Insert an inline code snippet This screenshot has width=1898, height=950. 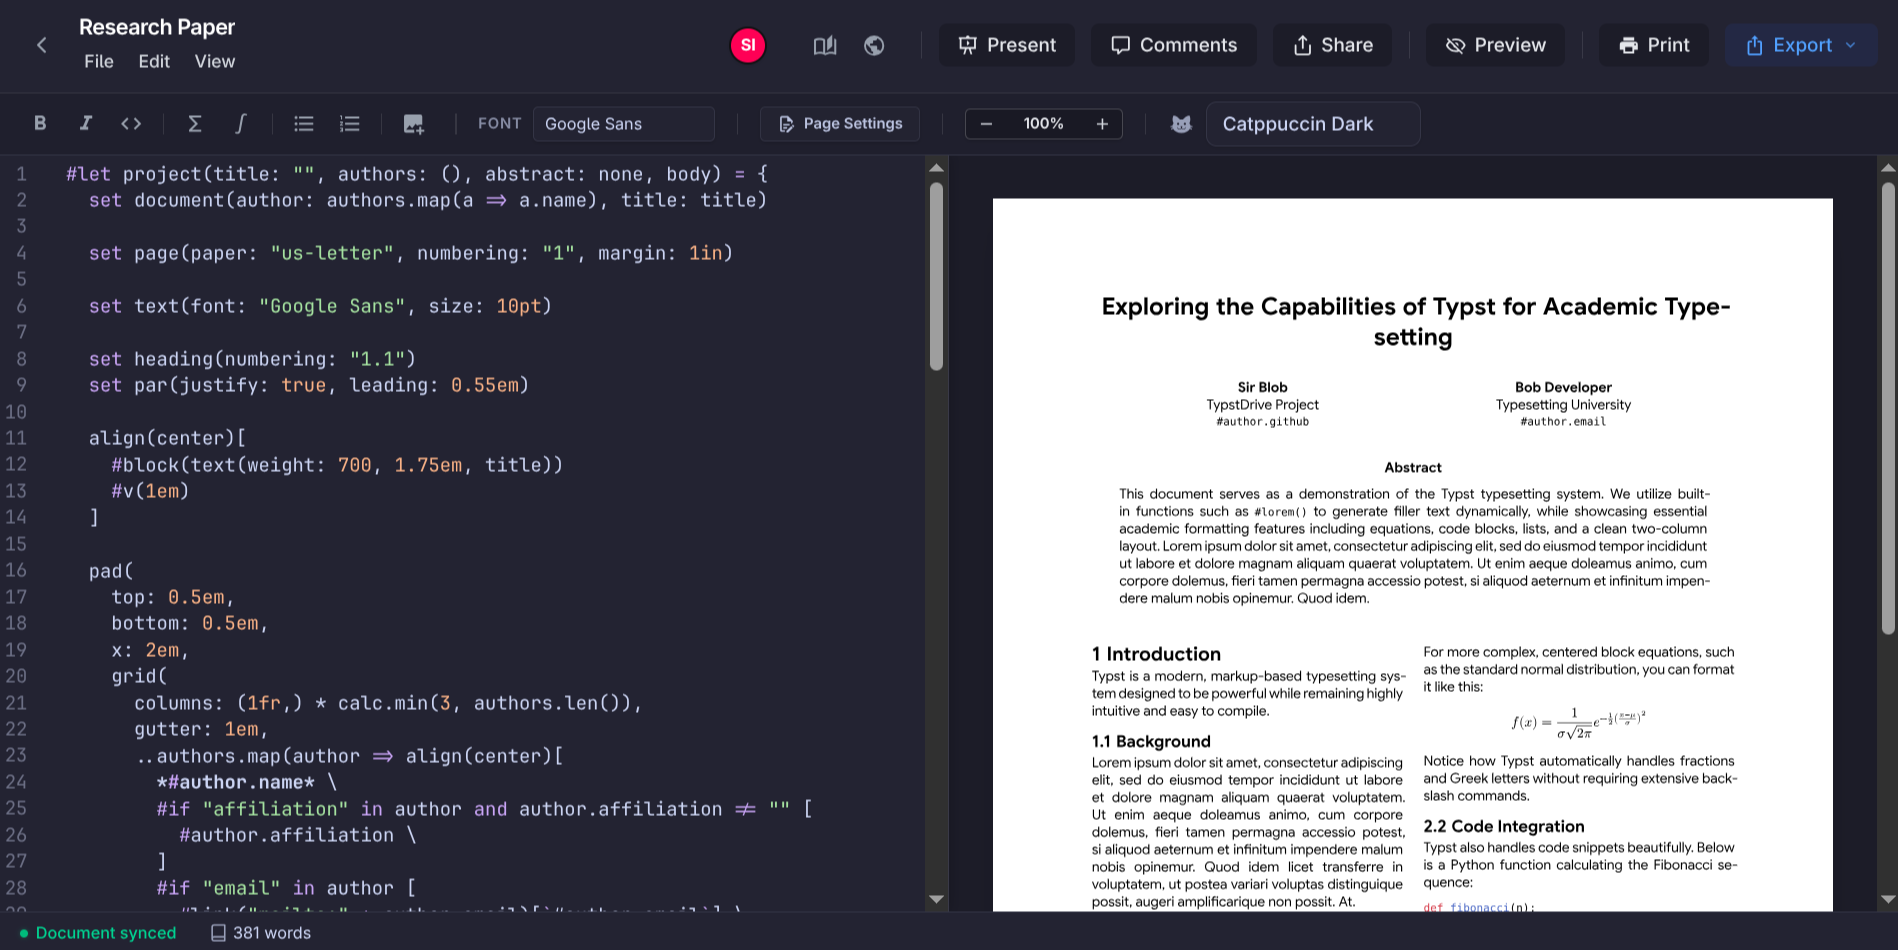point(131,123)
